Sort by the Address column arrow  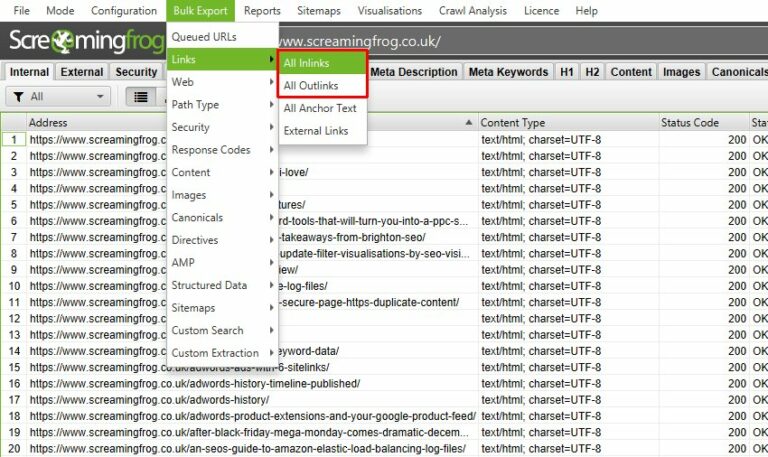point(469,122)
